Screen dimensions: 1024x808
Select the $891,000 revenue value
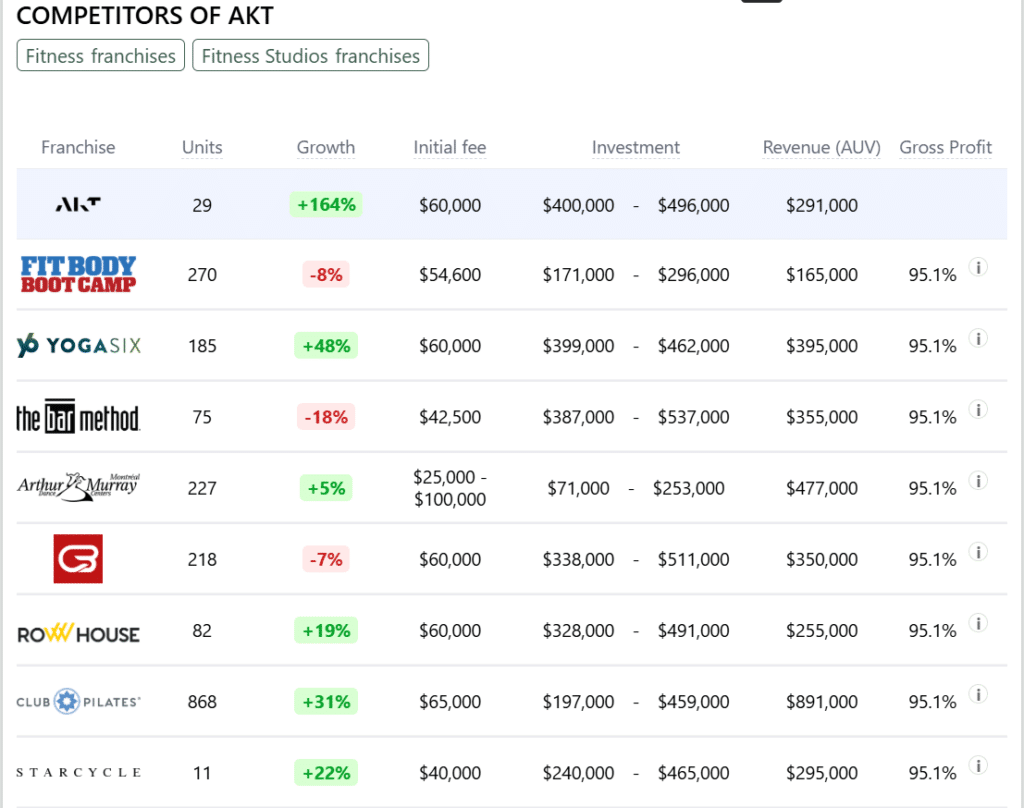(822, 702)
